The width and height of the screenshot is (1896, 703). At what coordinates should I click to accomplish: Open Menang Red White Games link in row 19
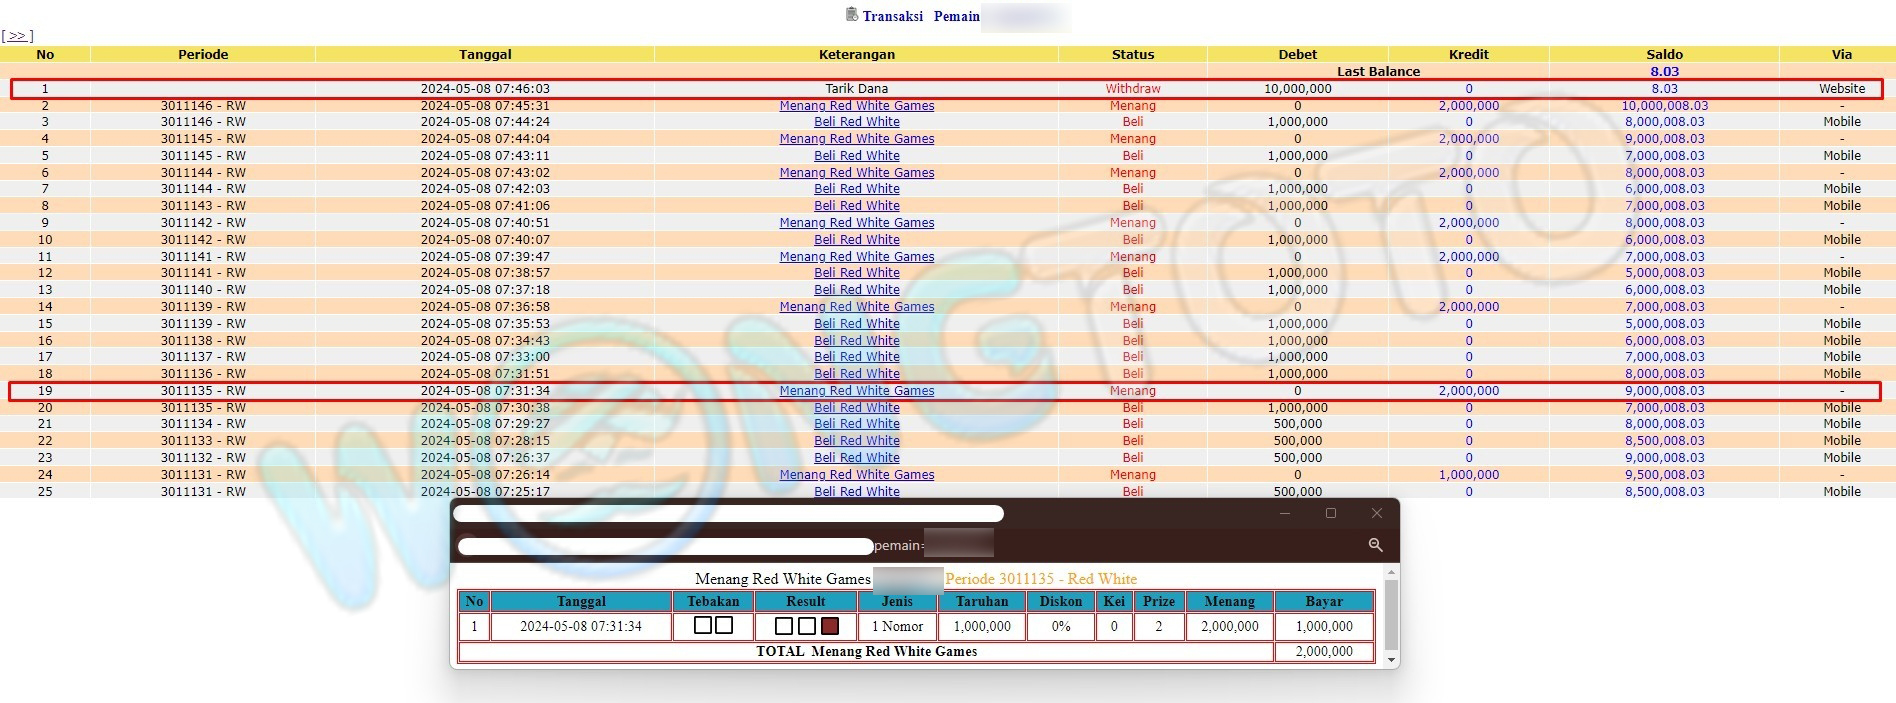point(856,391)
